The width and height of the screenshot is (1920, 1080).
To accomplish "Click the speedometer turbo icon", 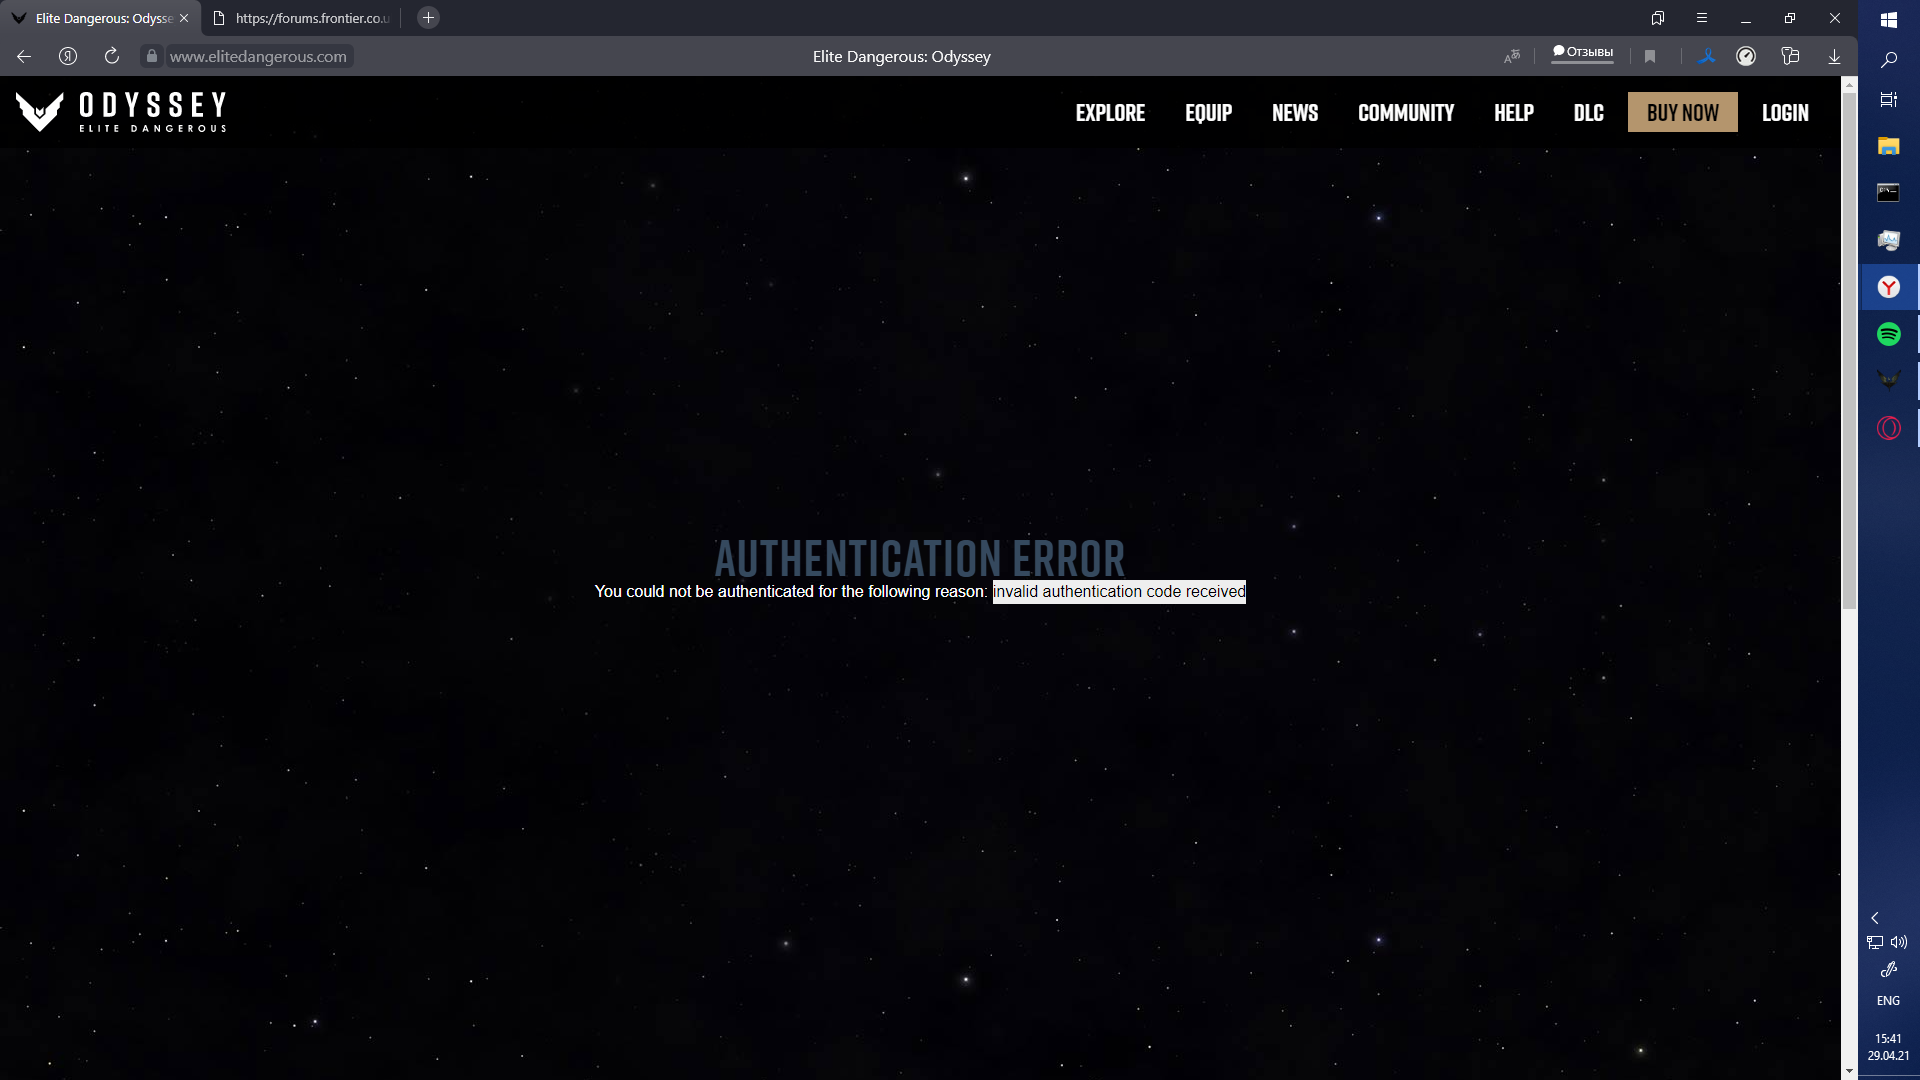I will coord(1746,56).
